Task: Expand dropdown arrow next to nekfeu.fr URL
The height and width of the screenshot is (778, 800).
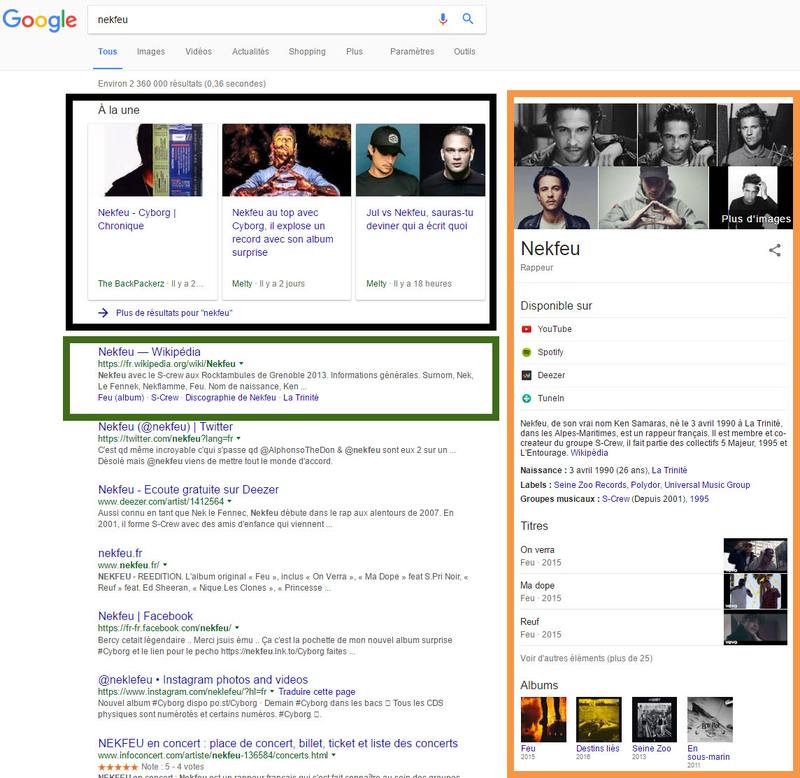Action: [165, 565]
